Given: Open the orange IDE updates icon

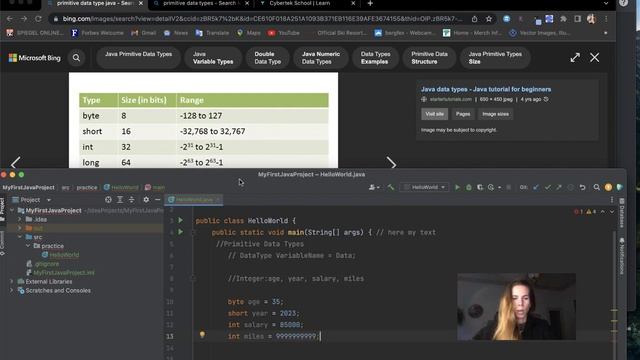Looking at the screenshot, I should 608,187.
